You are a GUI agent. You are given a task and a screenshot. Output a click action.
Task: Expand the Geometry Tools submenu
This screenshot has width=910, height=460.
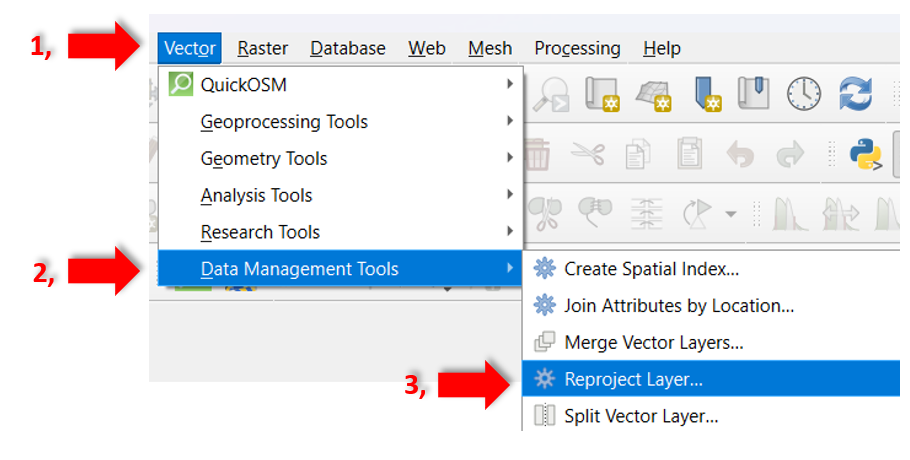pyautogui.click(x=340, y=159)
